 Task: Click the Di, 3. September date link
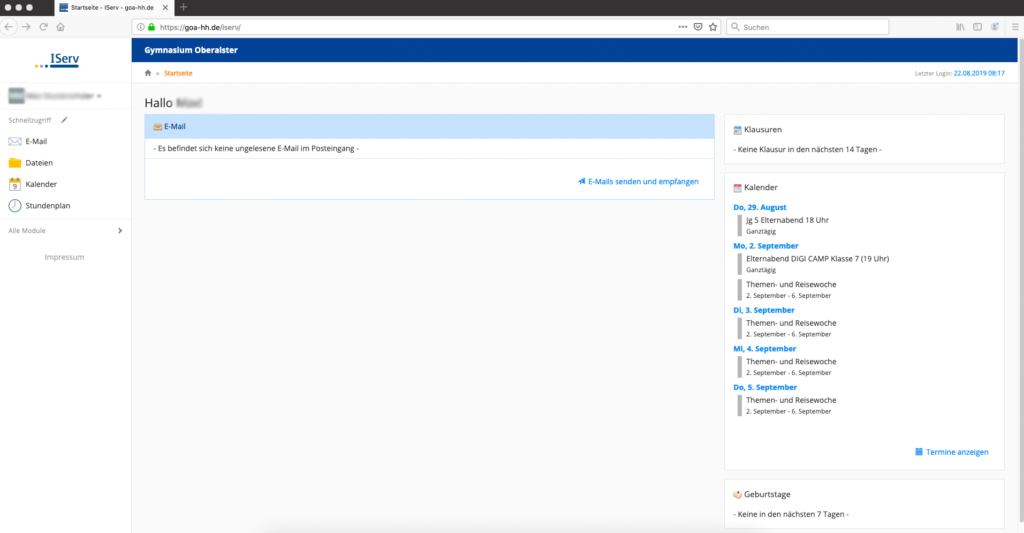(763, 310)
